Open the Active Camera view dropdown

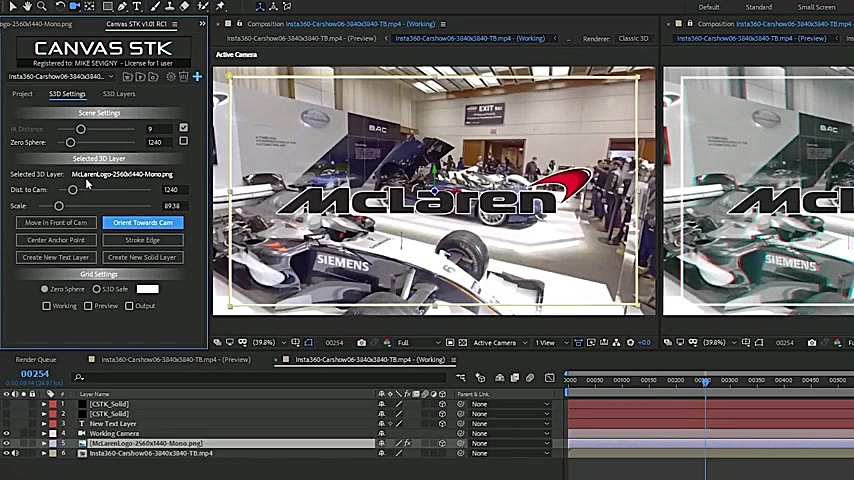[499, 343]
